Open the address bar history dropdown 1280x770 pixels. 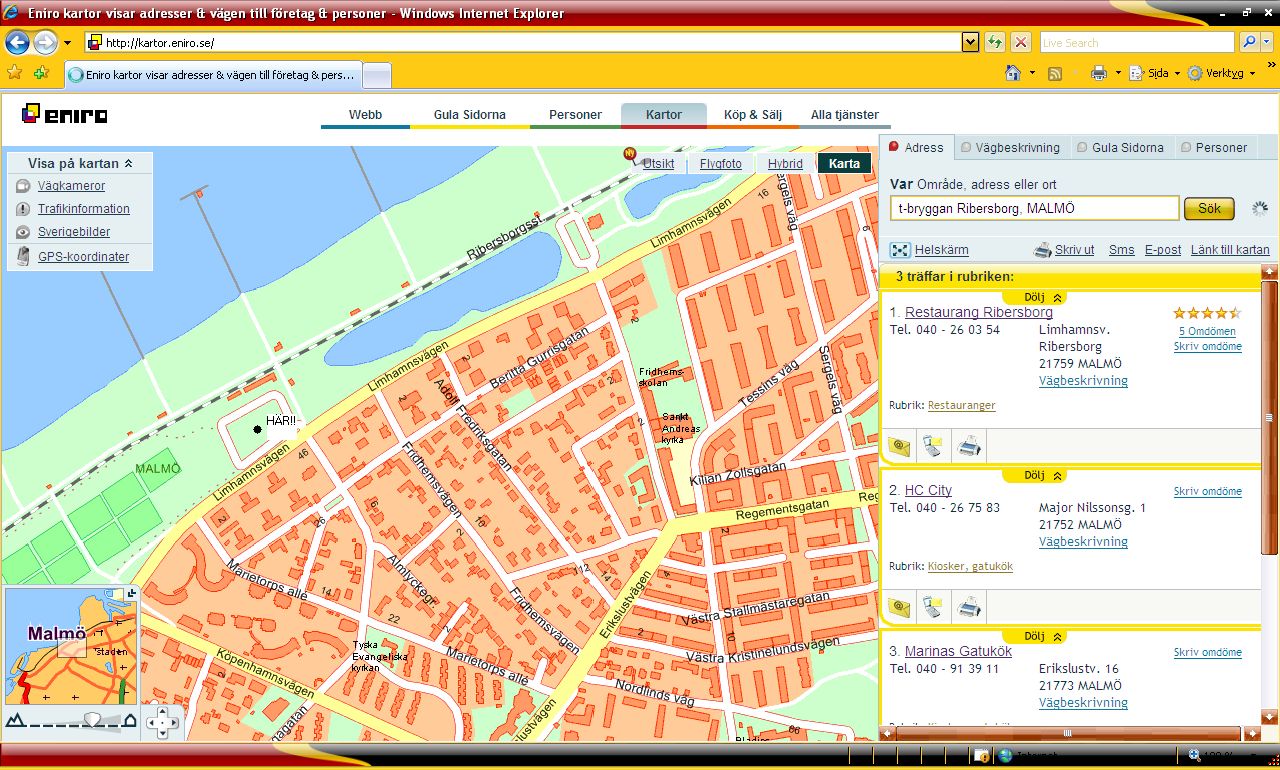(970, 42)
